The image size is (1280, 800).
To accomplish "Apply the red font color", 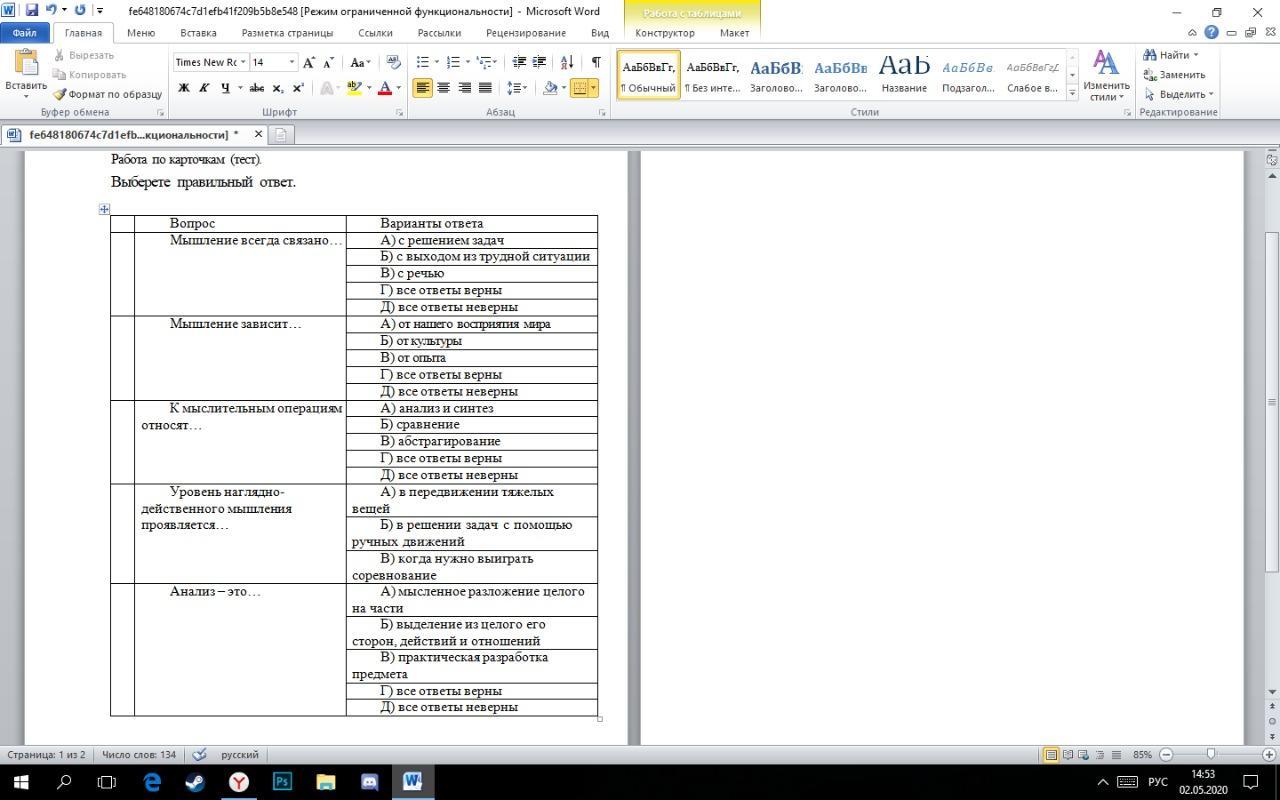I will (384, 88).
